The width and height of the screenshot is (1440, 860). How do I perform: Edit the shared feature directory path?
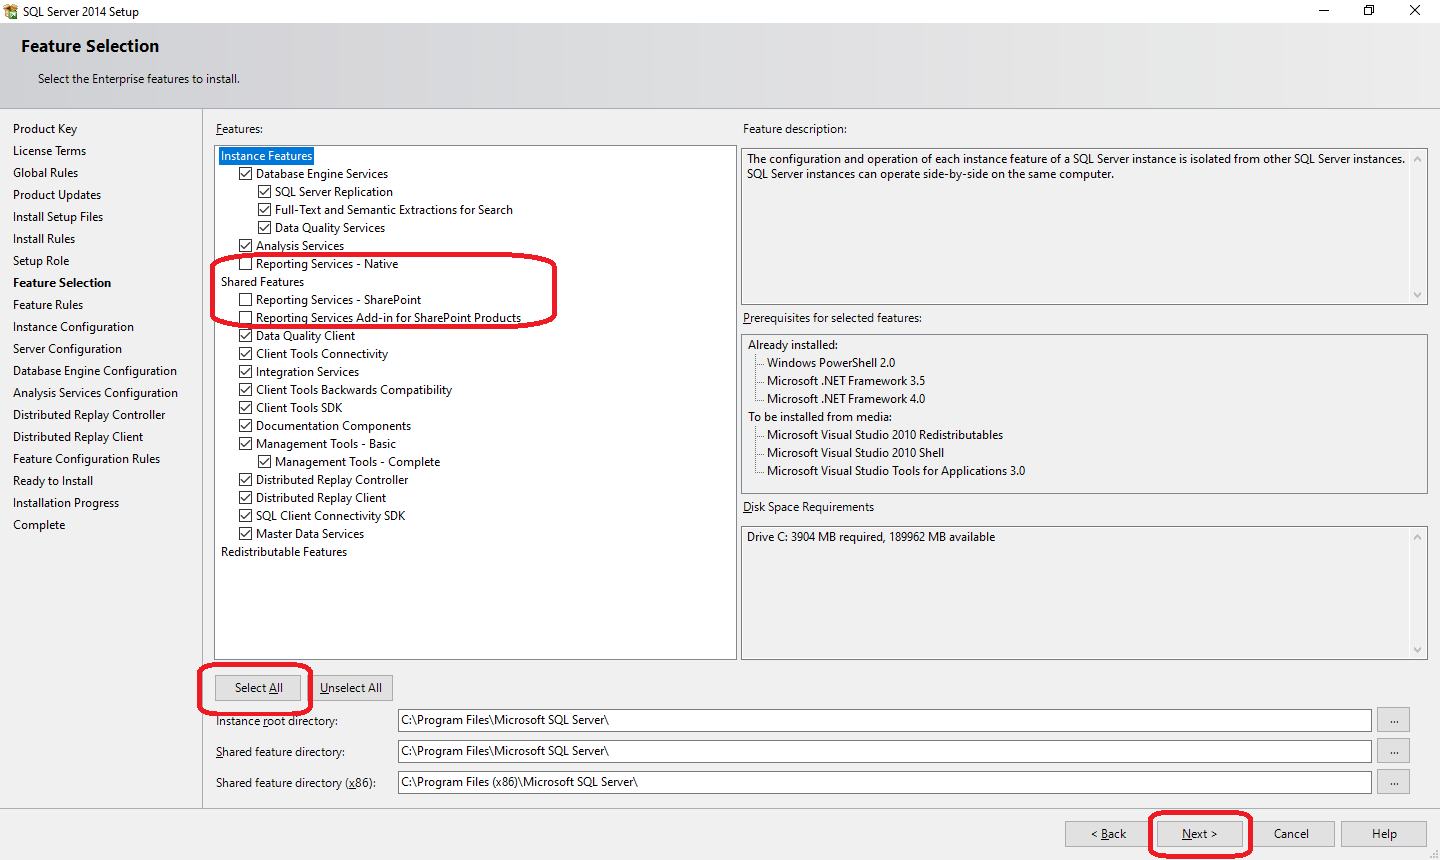[x=884, y=751]
